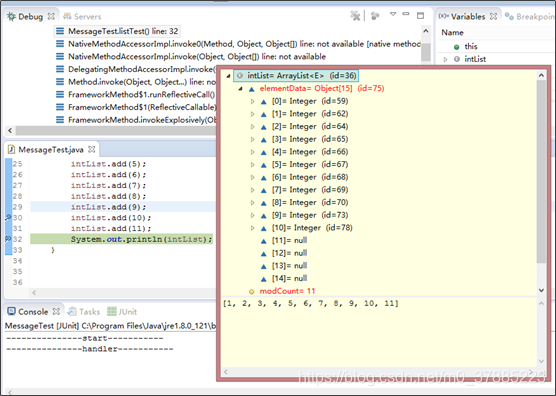Viewport: 556px width, 396px height.
Task: Select the [13]= null entry
Action: [289, 266]
